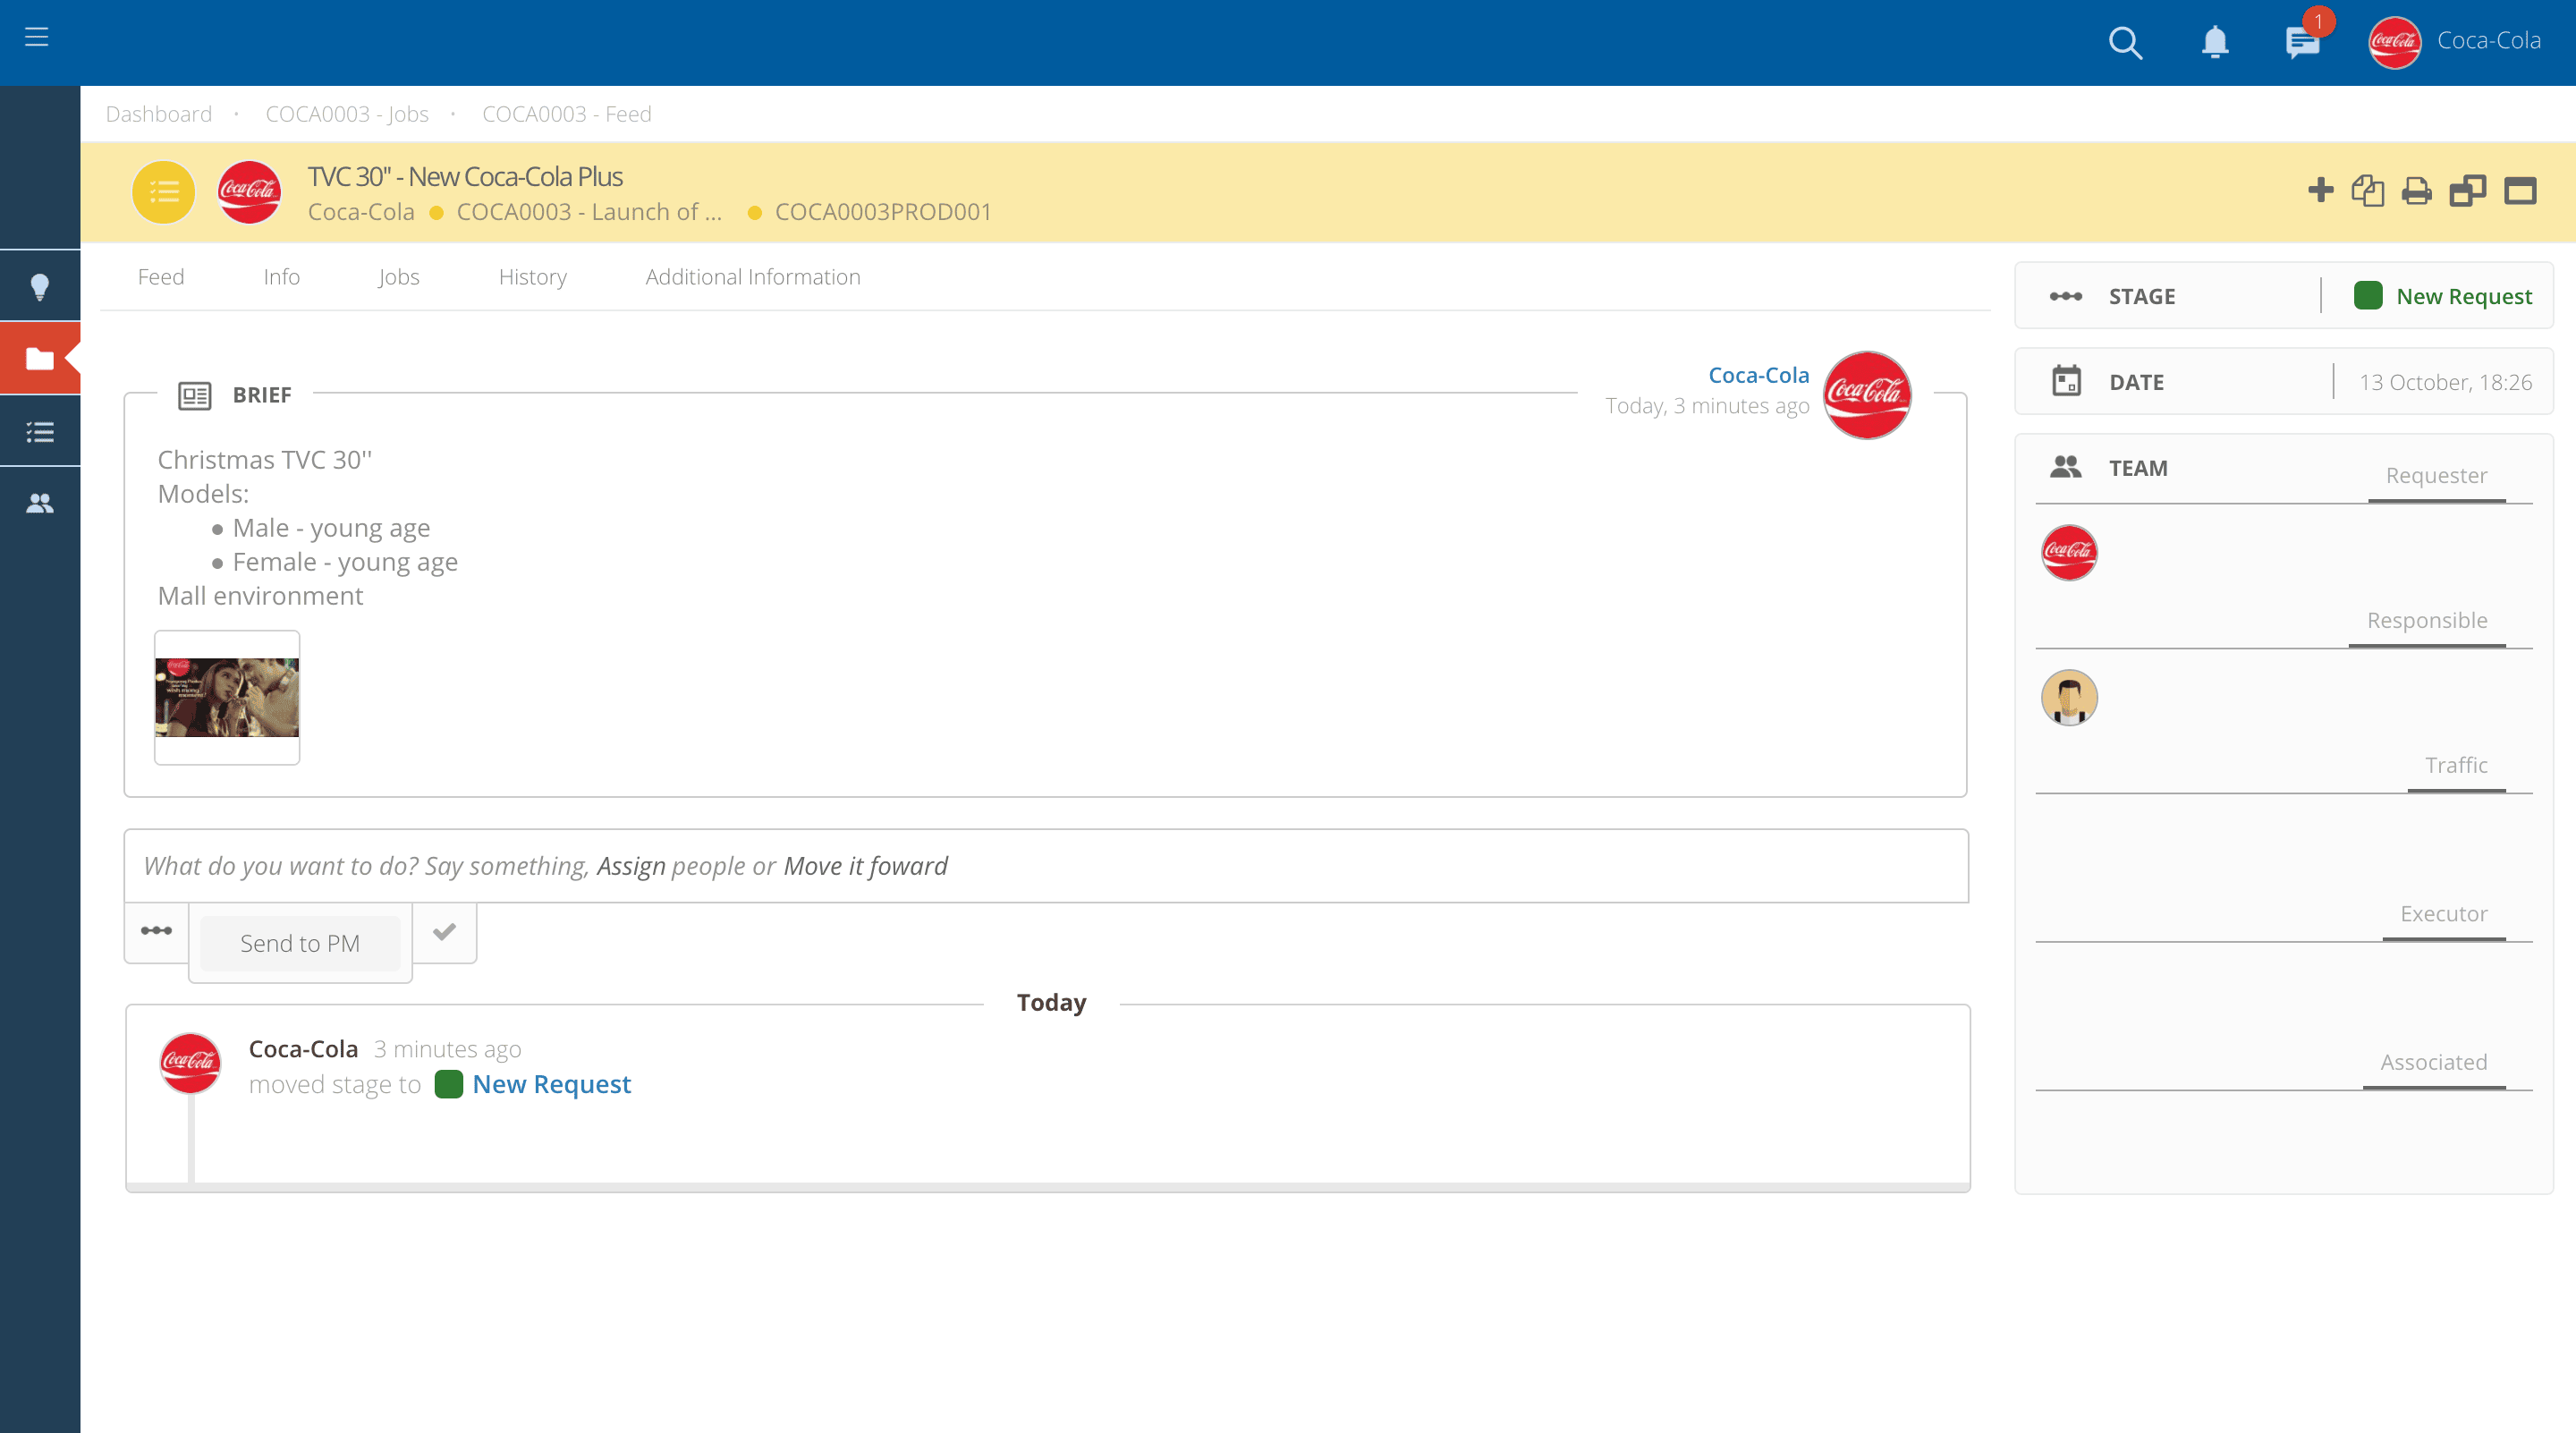The width and height of the screenshot is (2576, 1433).
Task: Open the chat messages icon
Action: tap(2301, 43)
